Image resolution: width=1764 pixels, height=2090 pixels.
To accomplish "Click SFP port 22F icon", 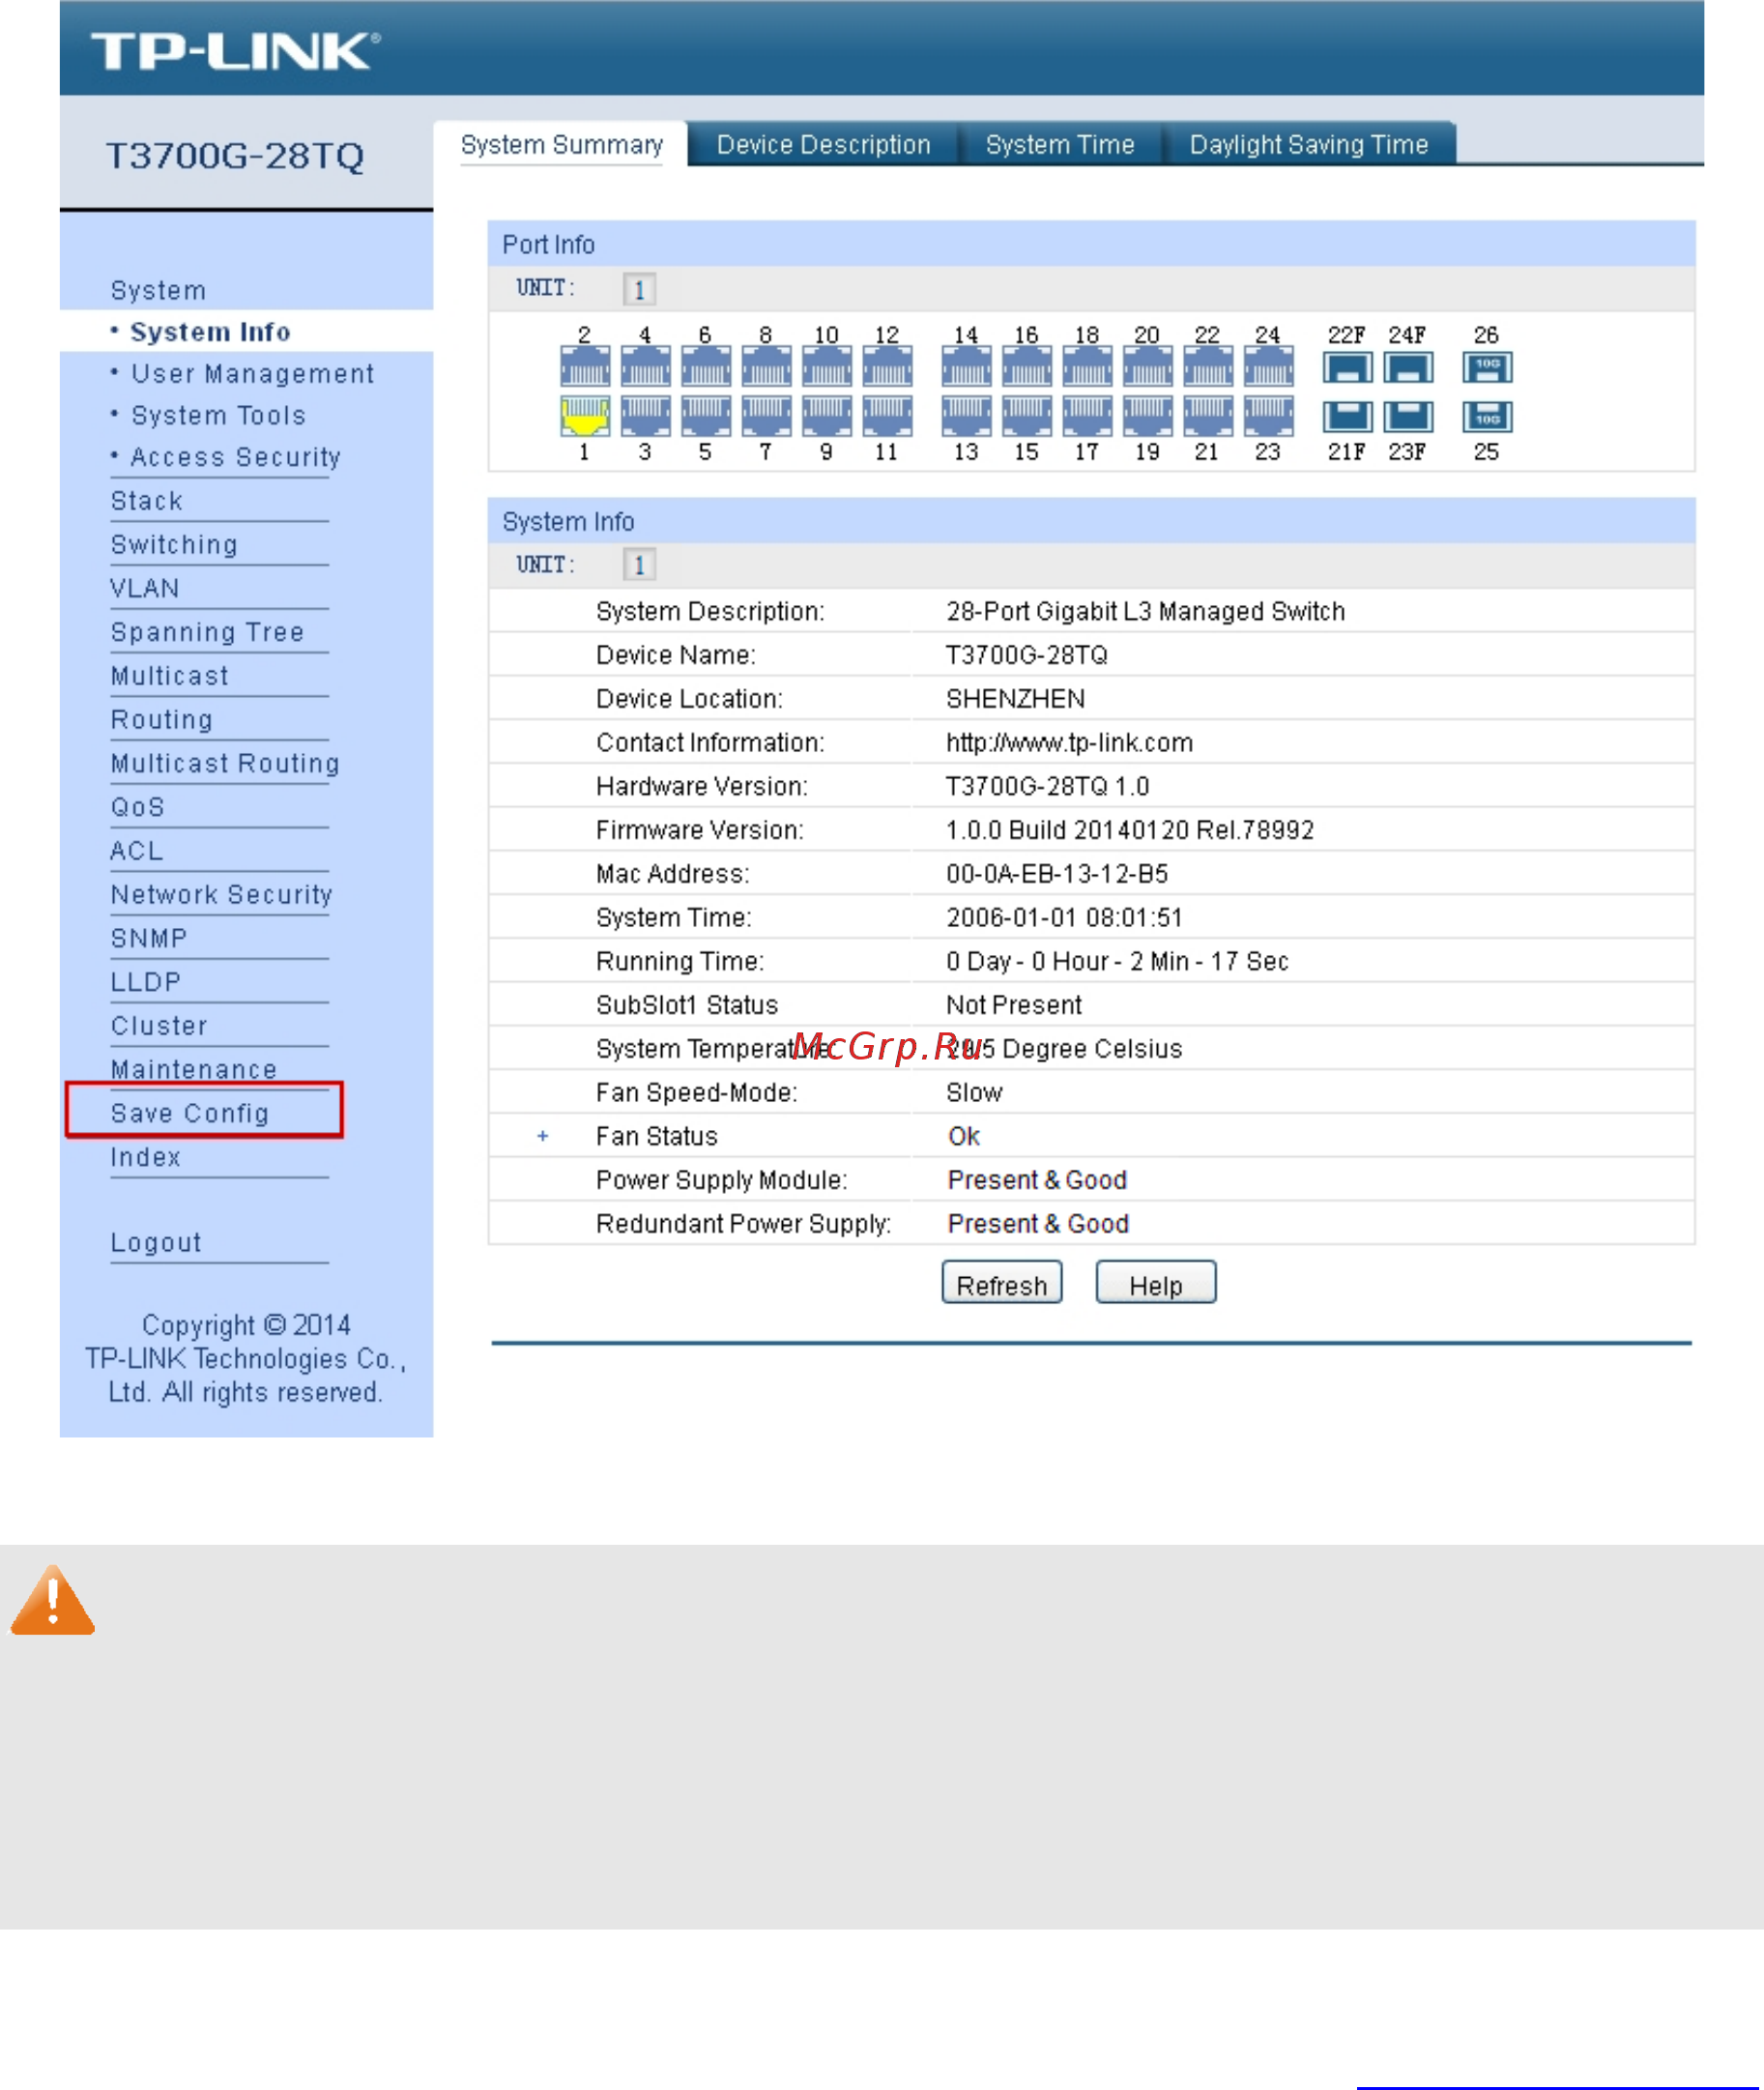I will tap(1347, 368).
